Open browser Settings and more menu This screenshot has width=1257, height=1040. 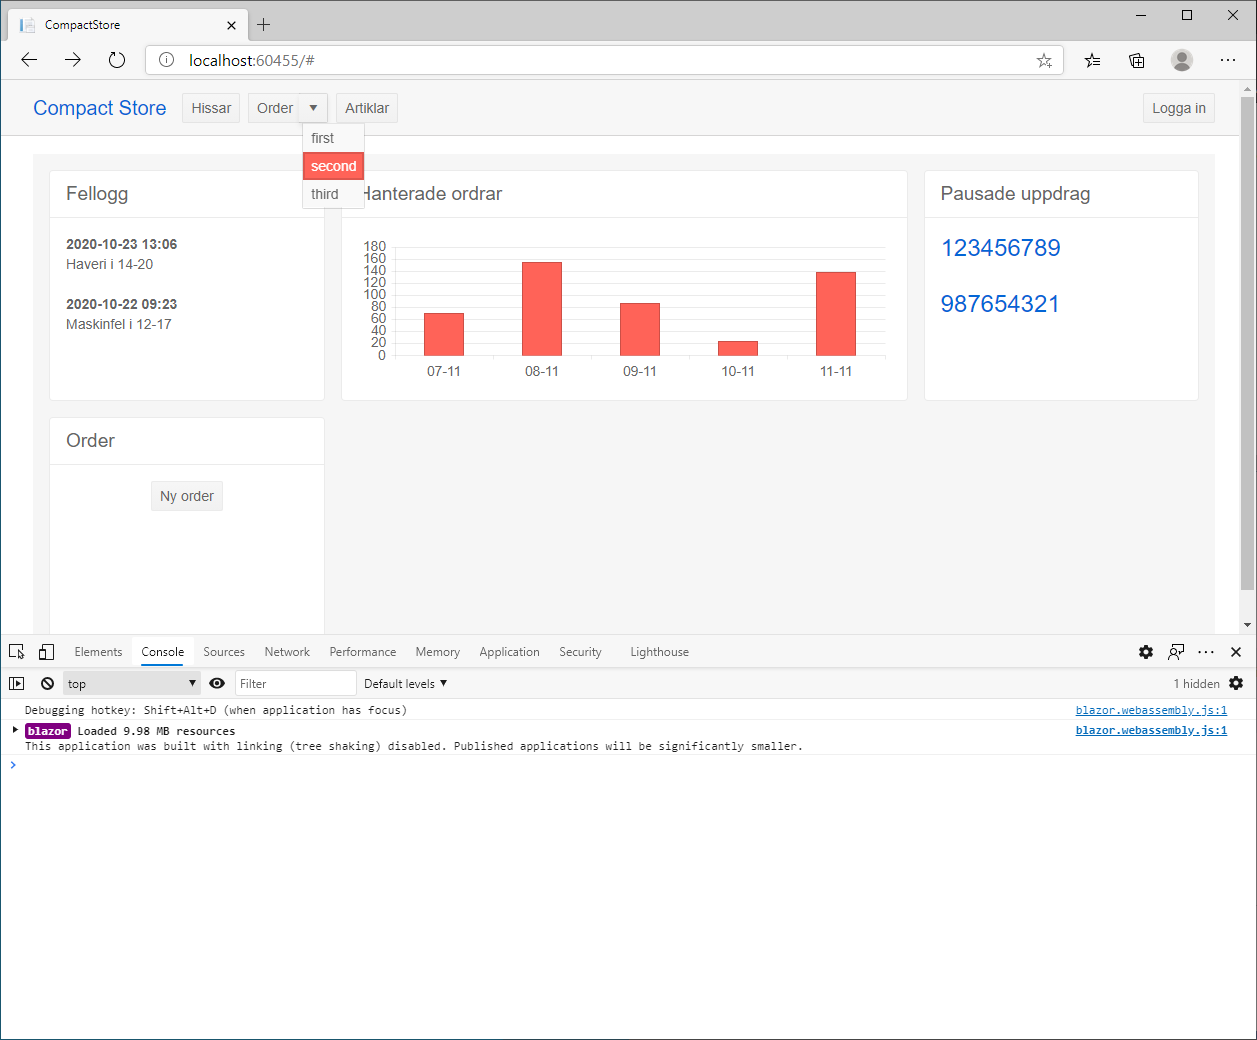(1228, 60)
